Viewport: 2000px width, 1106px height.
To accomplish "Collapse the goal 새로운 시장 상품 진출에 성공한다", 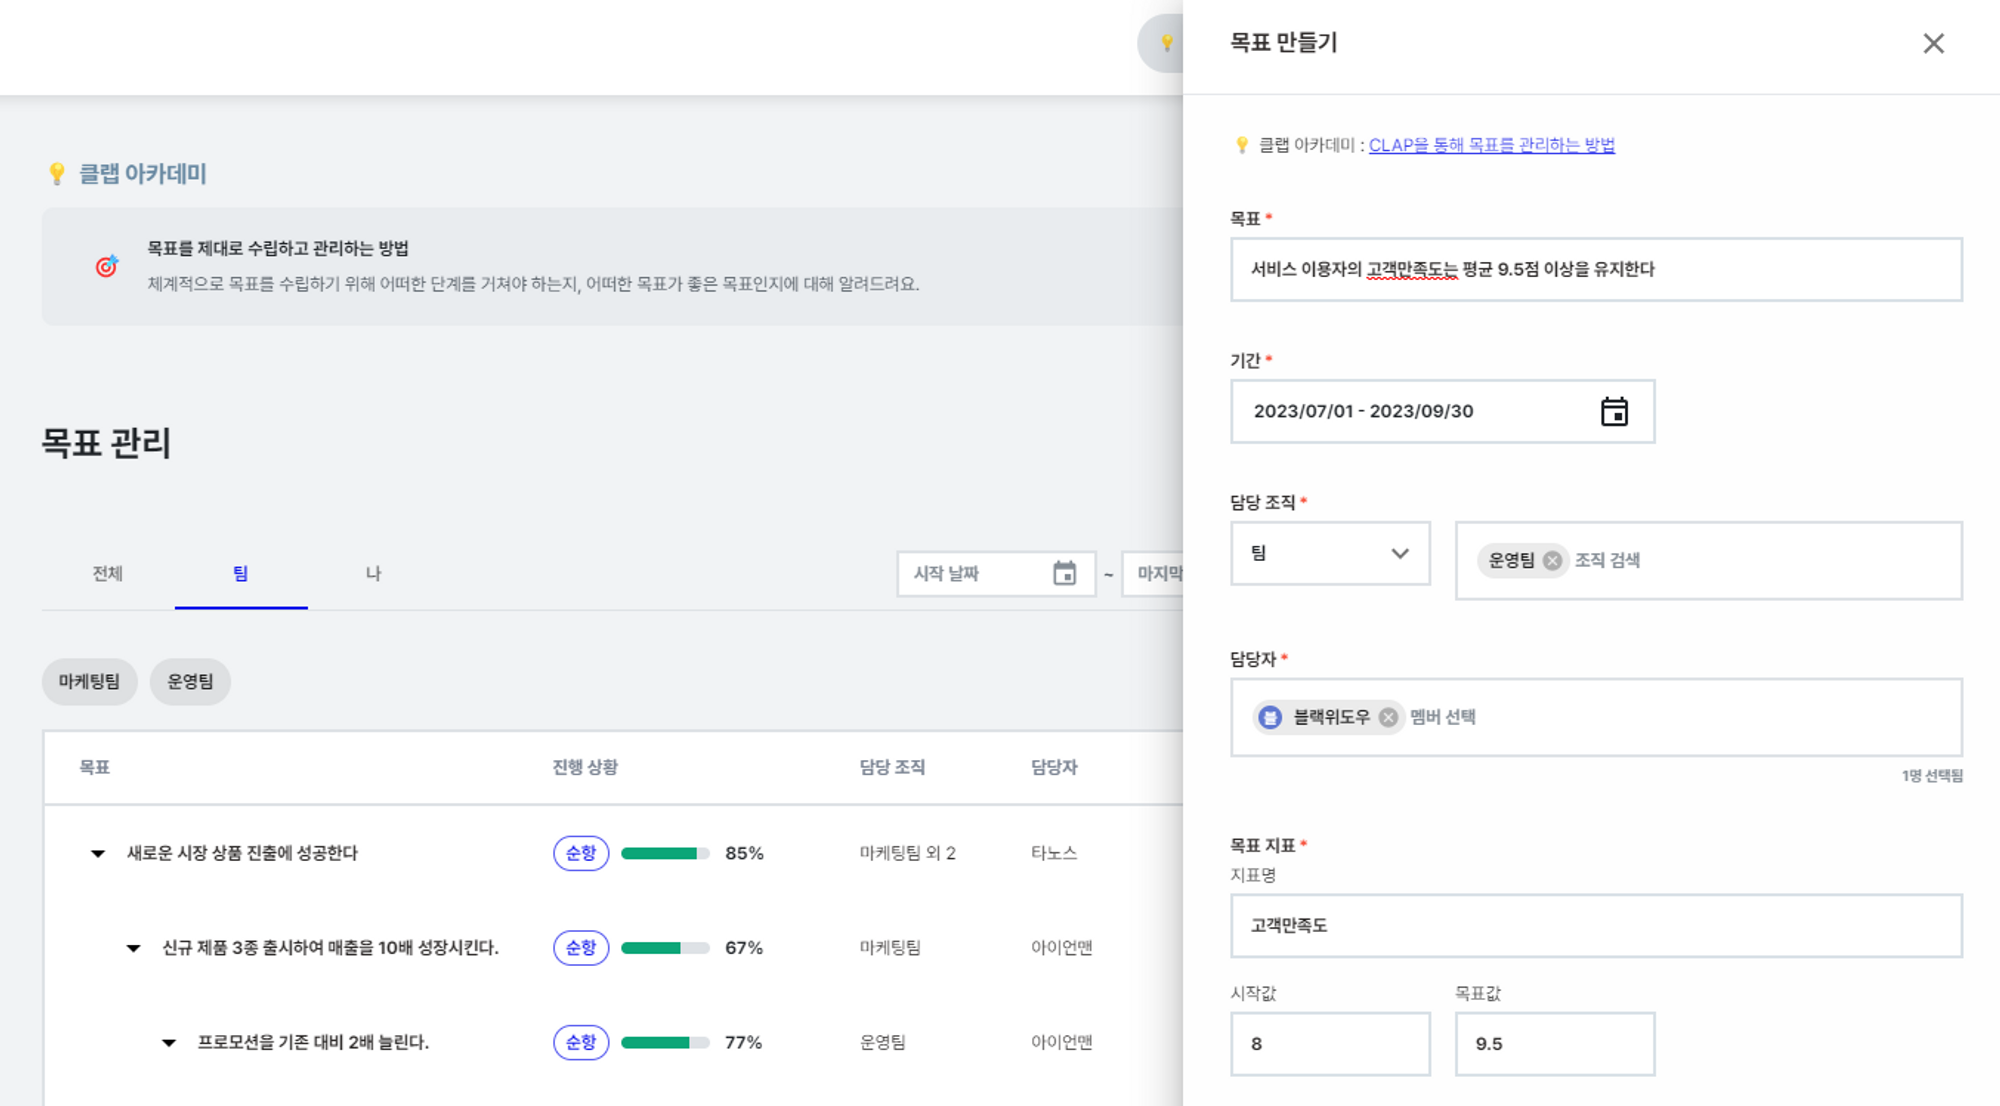I will (97, 853).
